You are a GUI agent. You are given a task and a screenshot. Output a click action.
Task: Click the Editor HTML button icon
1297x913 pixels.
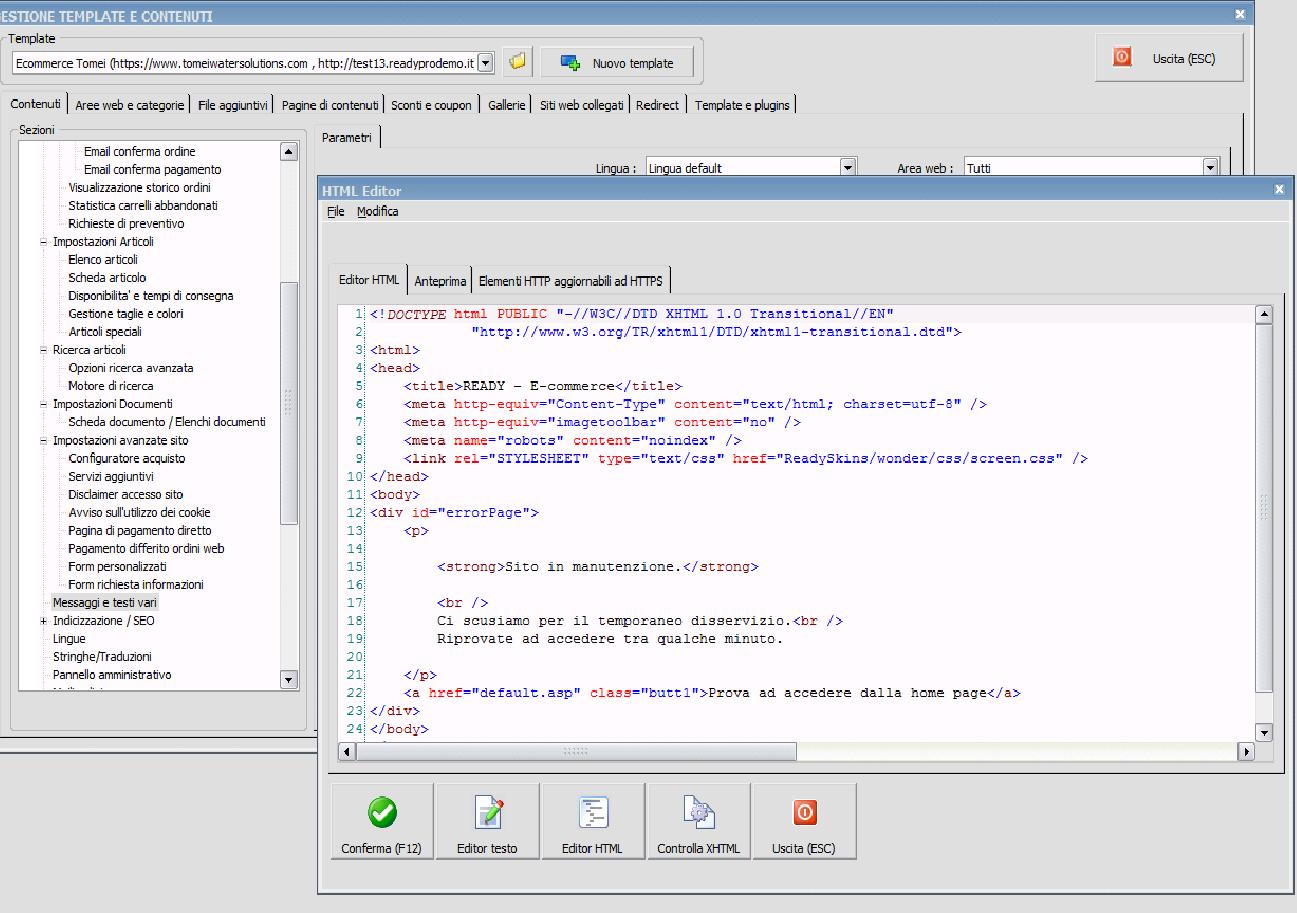(x=593, y=813)
